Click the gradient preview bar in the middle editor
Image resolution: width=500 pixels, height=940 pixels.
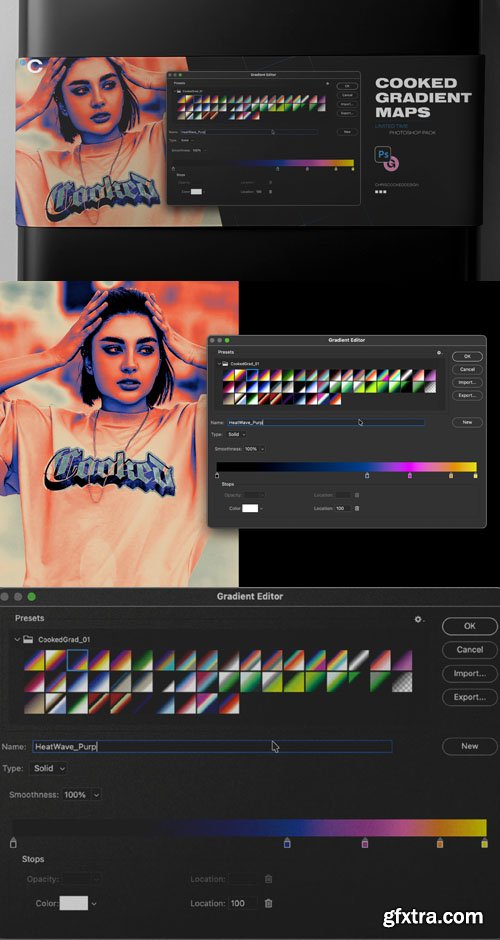(347, 467)
